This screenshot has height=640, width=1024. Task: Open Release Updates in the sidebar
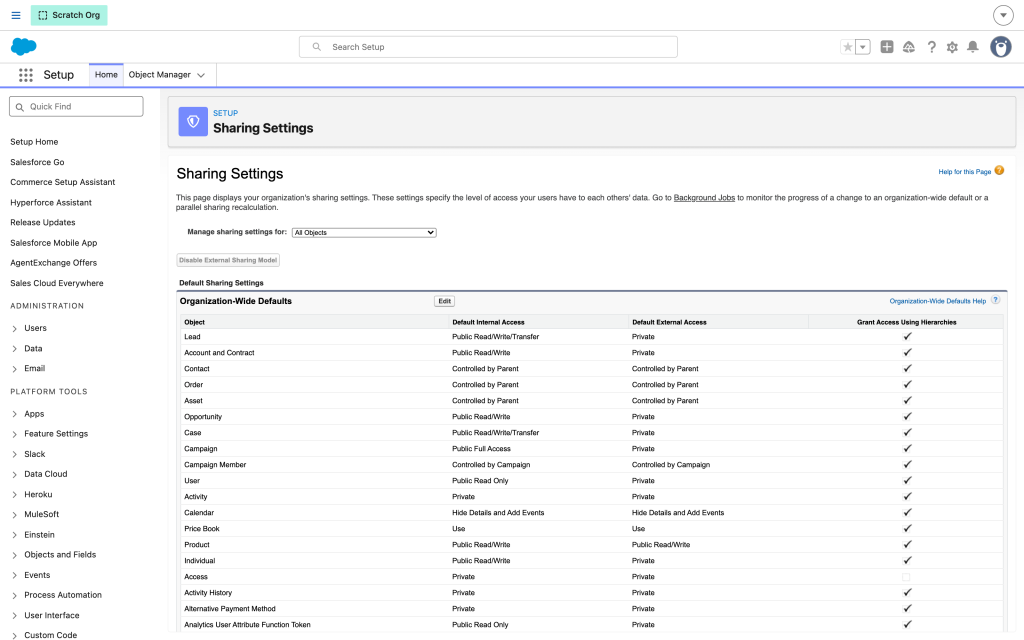coord(42,222)
